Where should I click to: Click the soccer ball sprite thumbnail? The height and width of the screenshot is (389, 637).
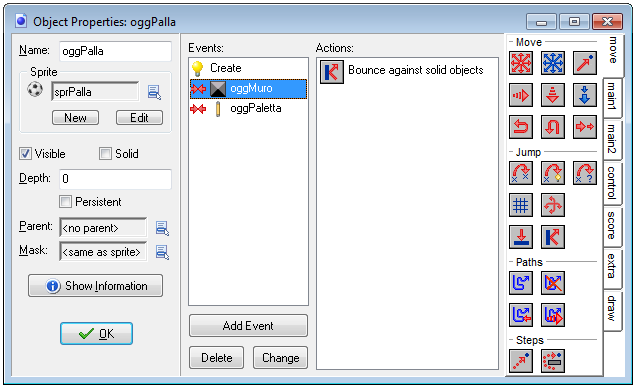[x=35, y=90]
